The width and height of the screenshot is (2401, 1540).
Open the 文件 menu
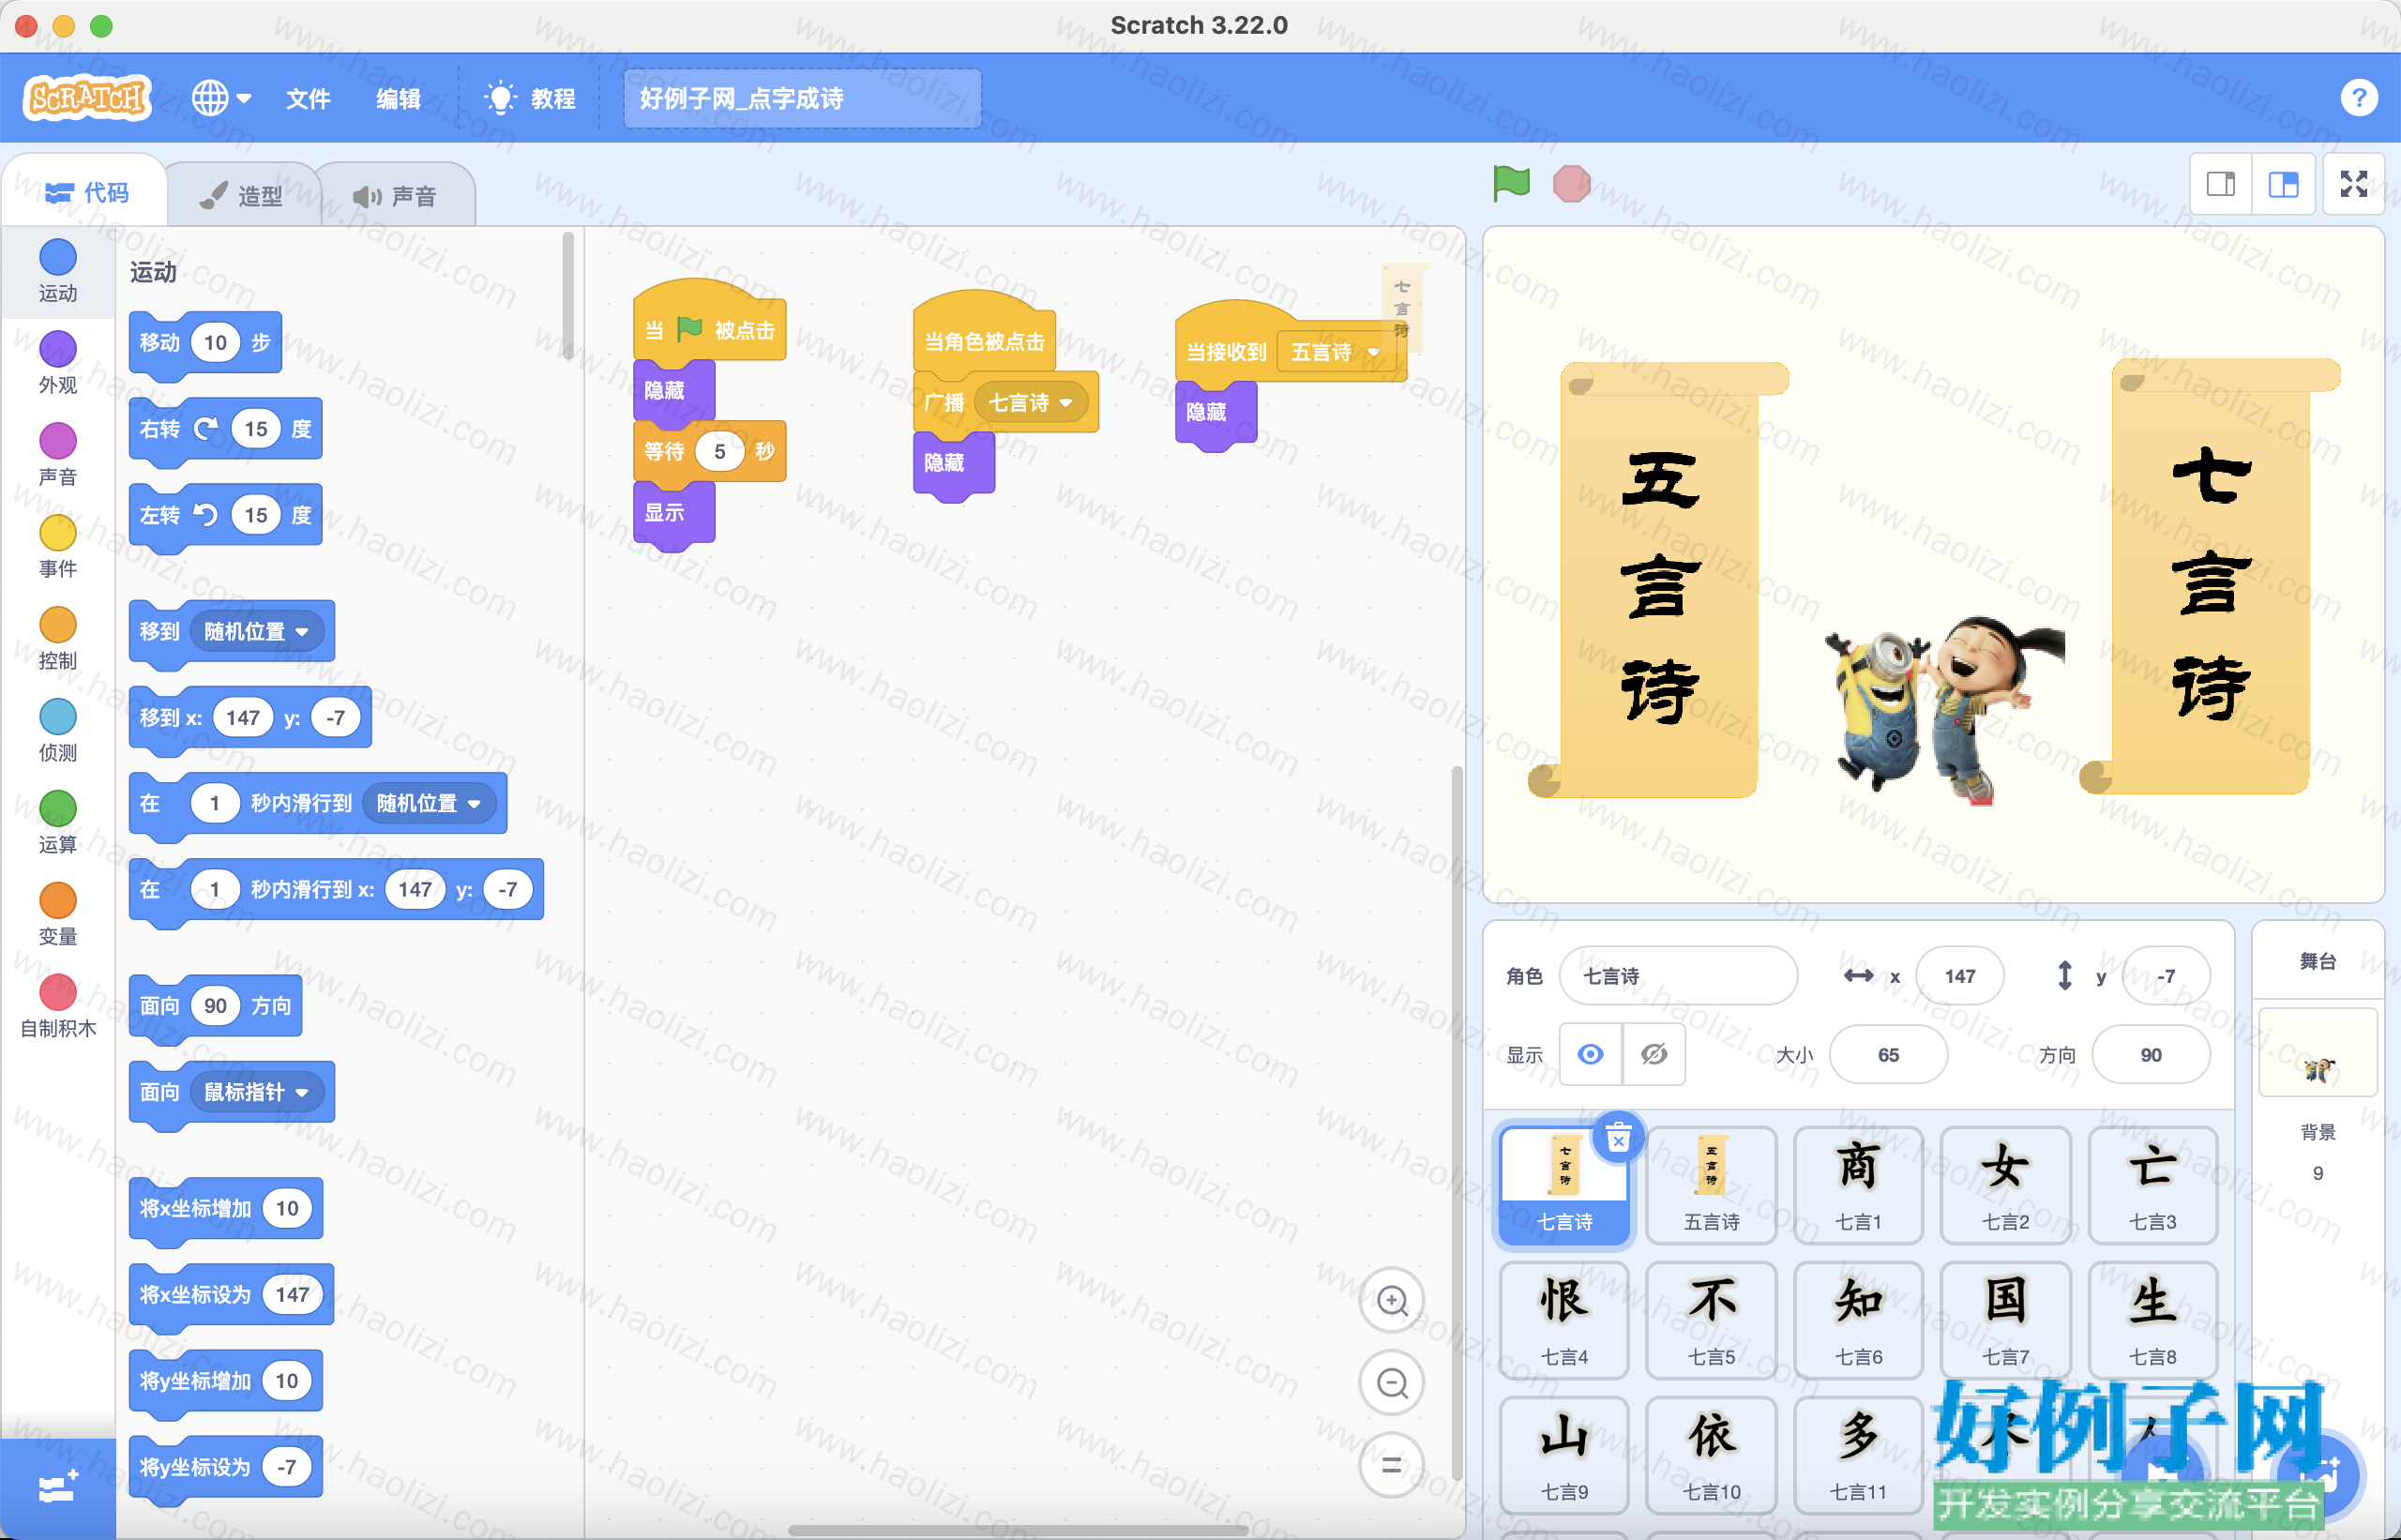308,98
